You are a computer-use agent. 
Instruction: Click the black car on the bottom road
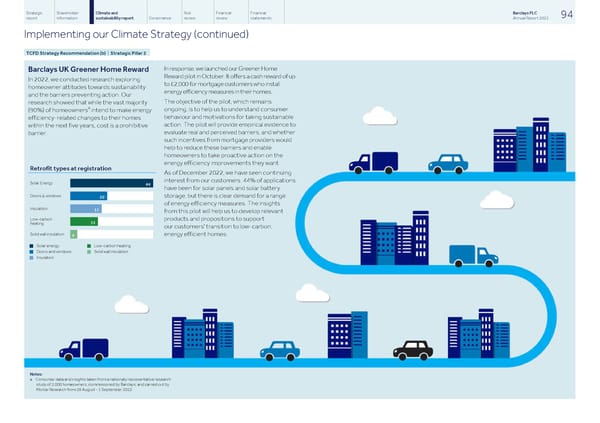pos(412,350)
